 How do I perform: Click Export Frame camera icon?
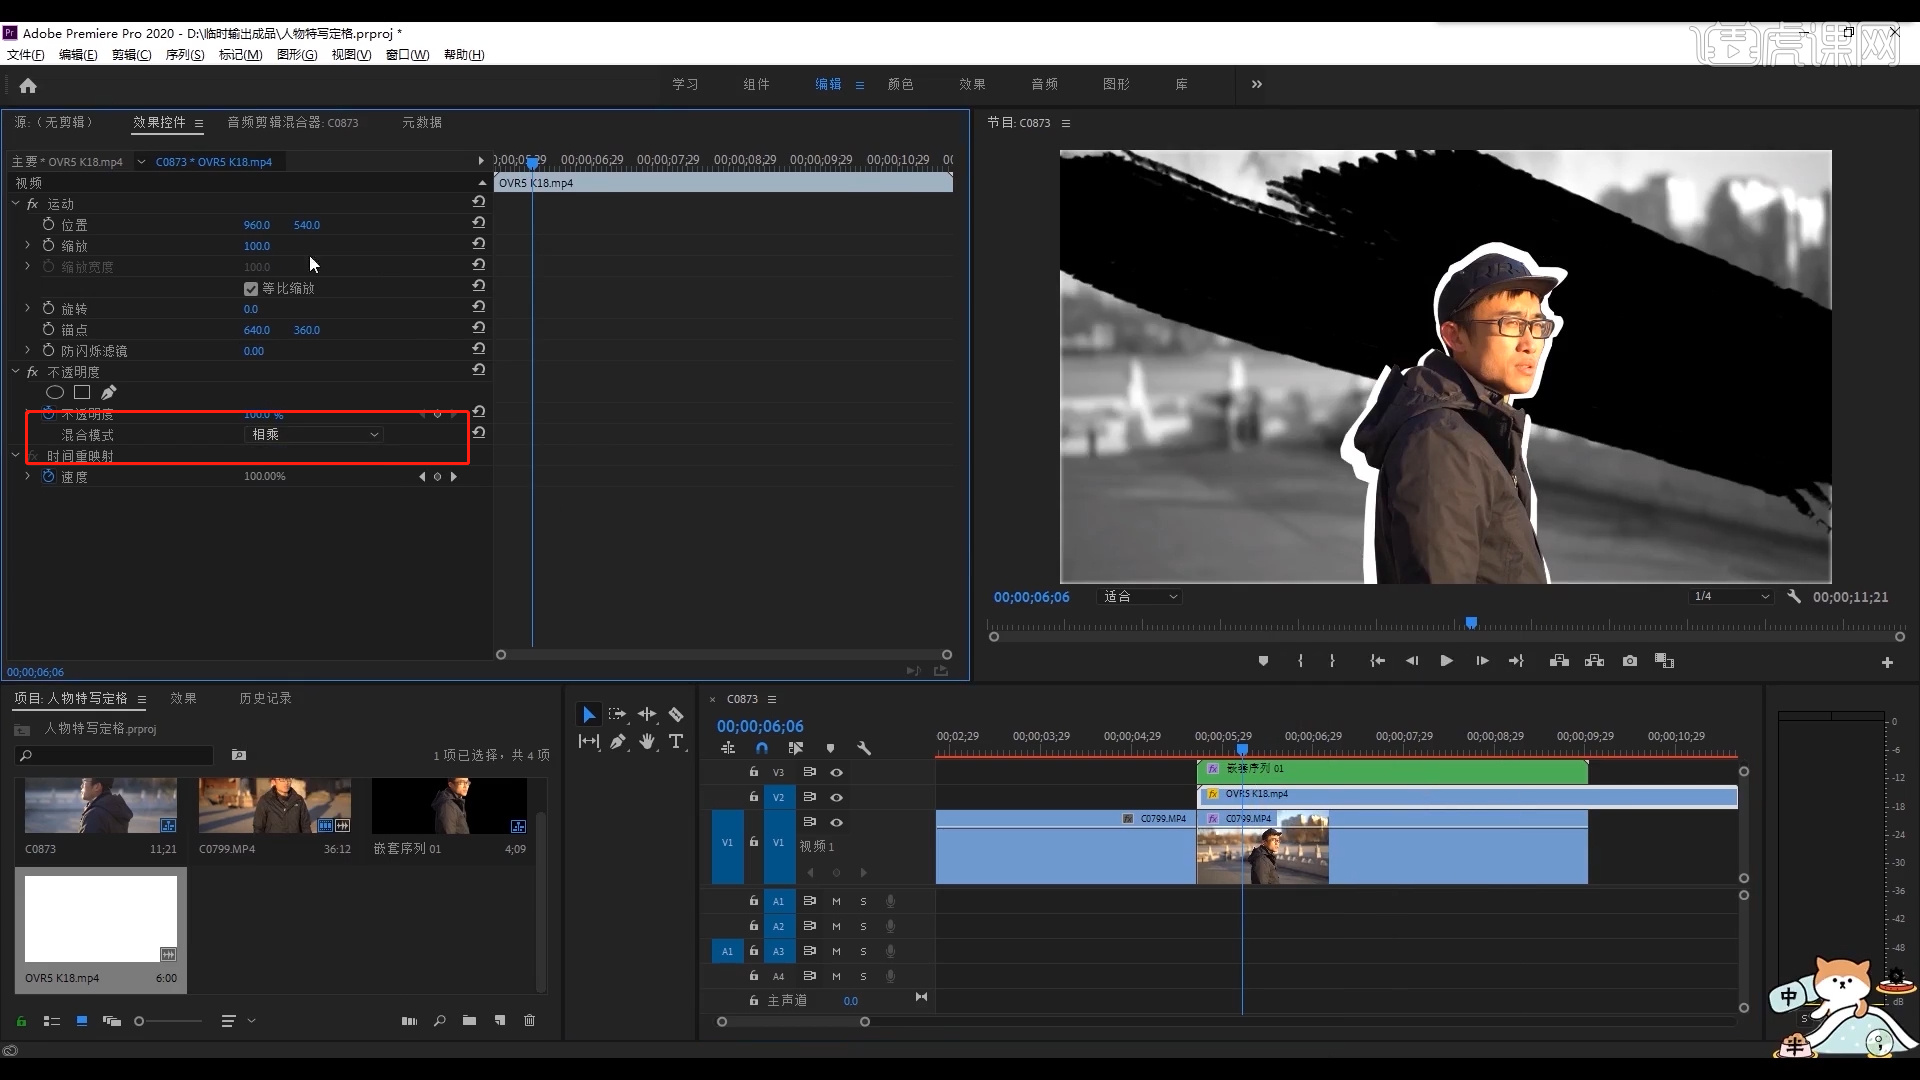(1630, 661)
